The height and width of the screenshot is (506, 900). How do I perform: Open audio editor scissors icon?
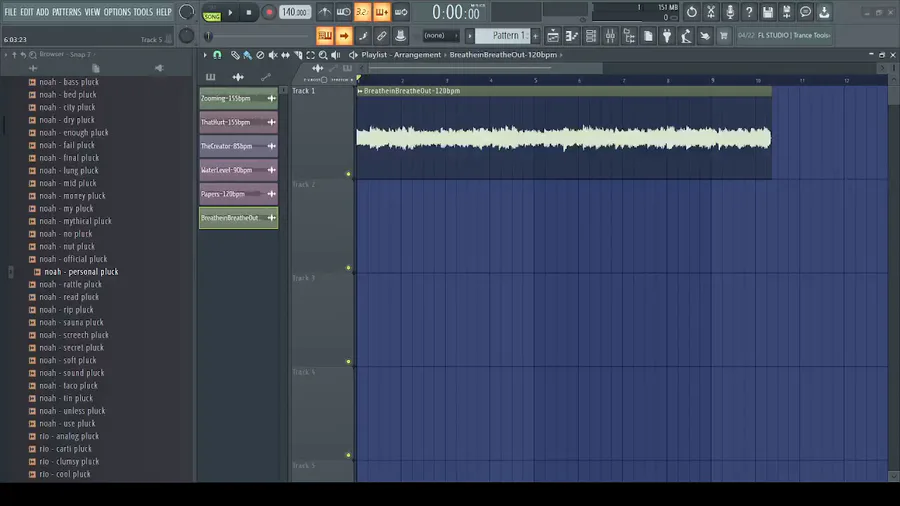pos(711,12)
